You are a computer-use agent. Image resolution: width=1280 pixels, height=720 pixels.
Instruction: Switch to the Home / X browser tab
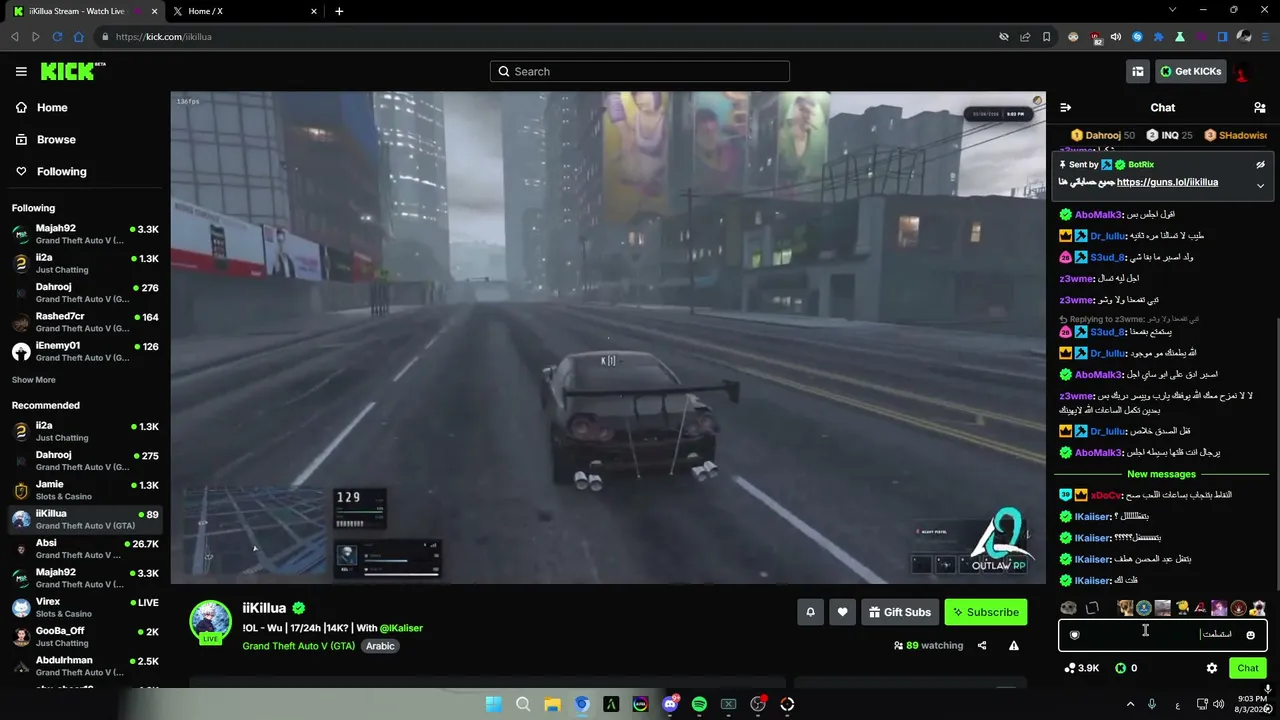tap(244, 11)
